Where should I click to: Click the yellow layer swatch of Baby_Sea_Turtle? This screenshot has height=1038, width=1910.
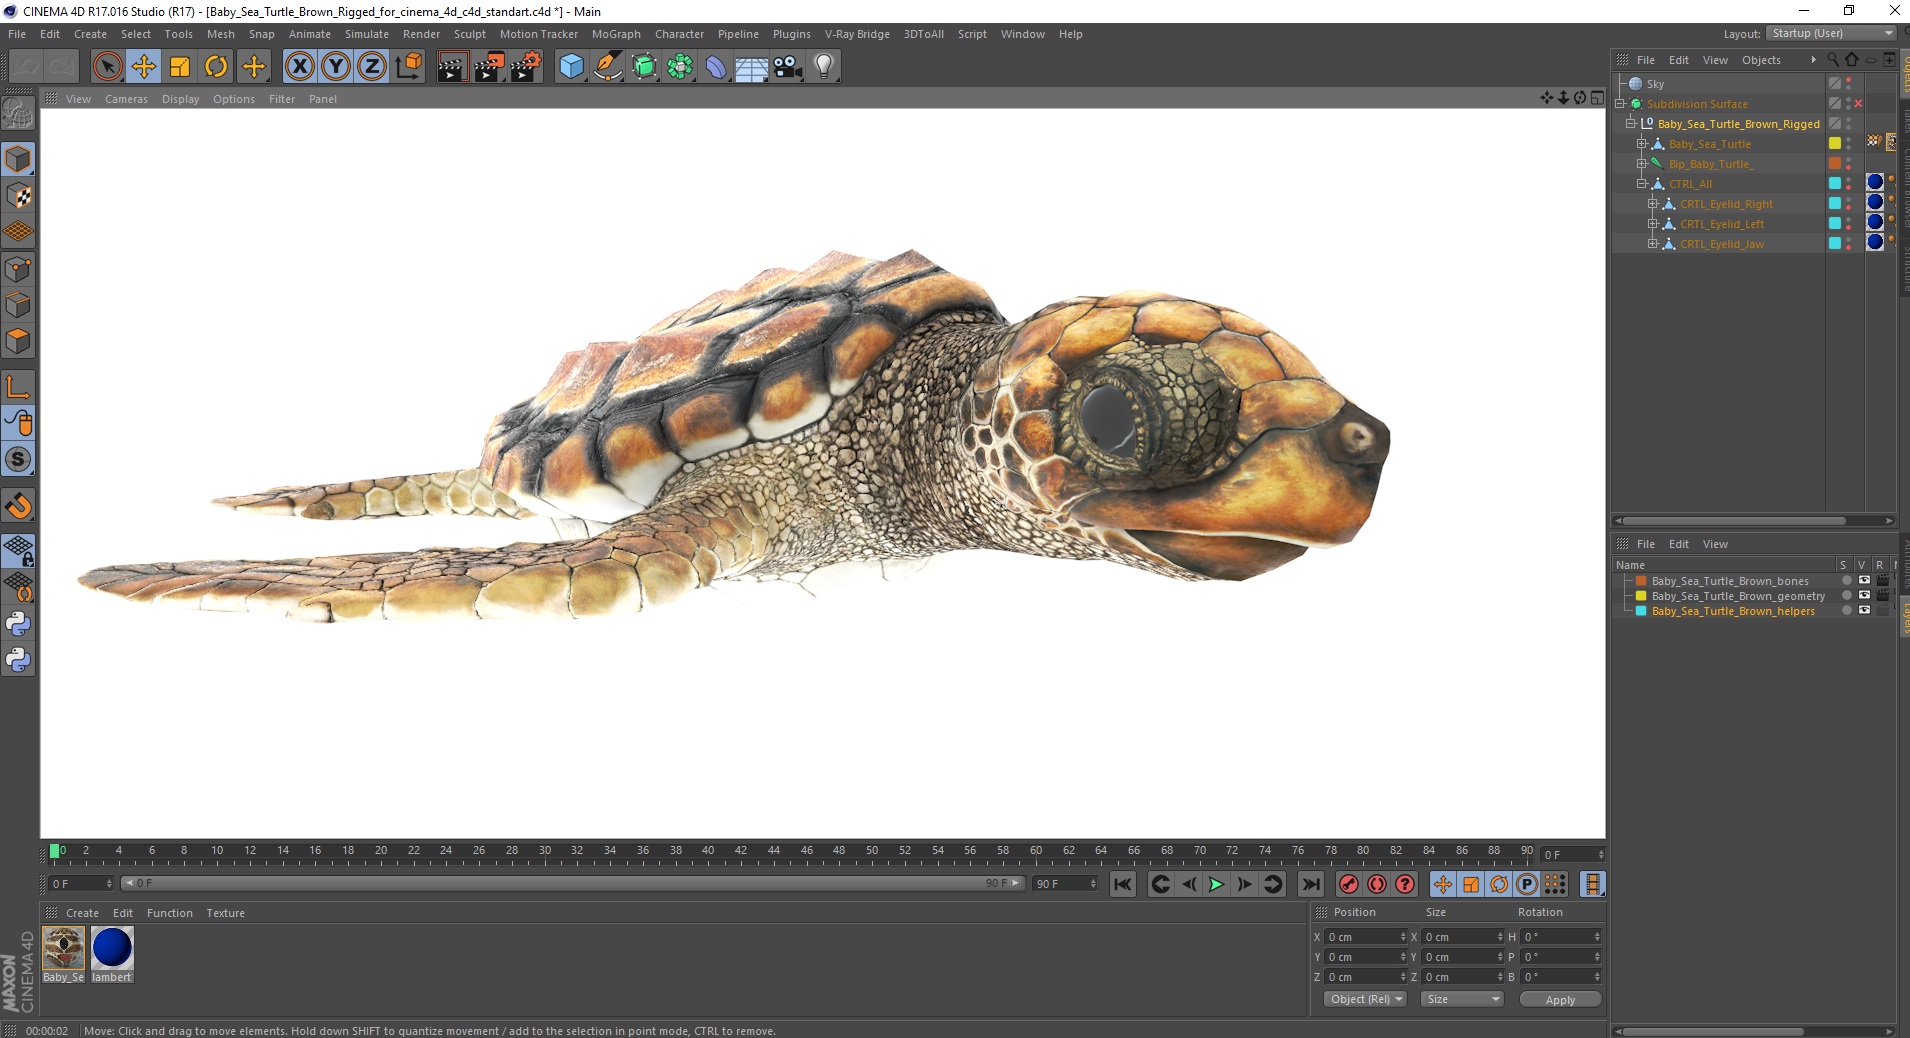pyautogui.click(x=1835, y=144)
